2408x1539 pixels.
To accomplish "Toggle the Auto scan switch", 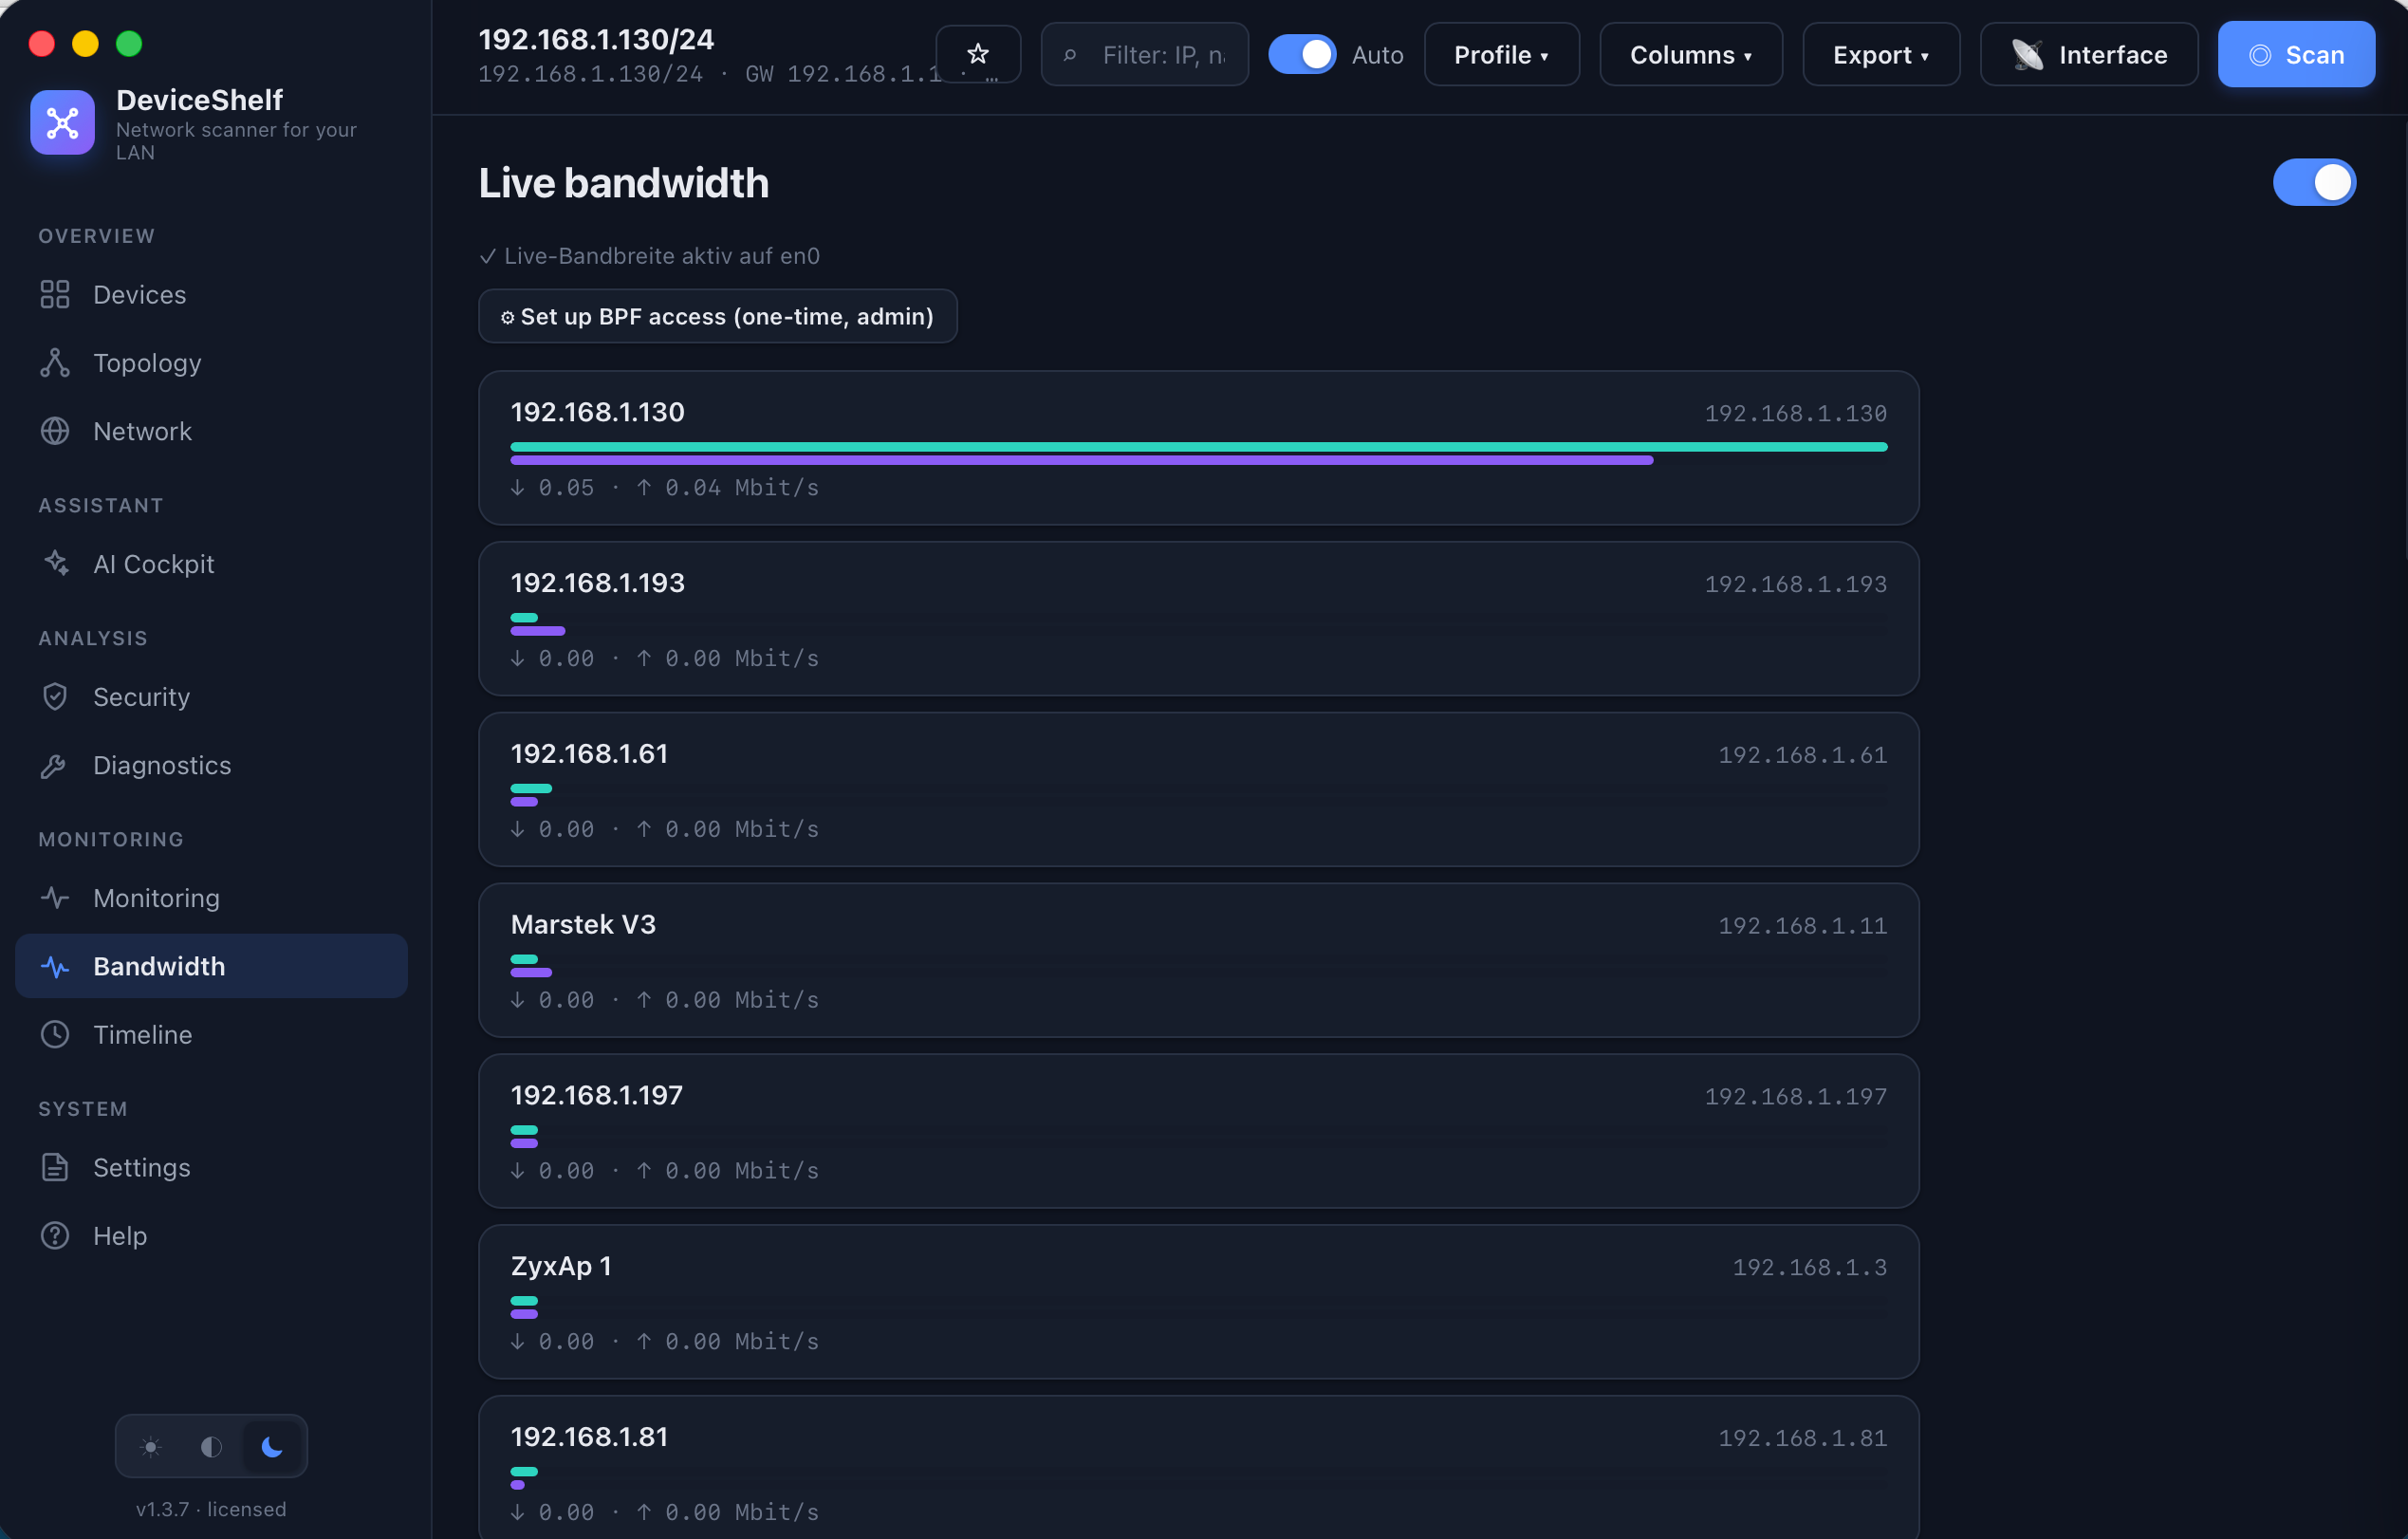I will [1302, 54].
